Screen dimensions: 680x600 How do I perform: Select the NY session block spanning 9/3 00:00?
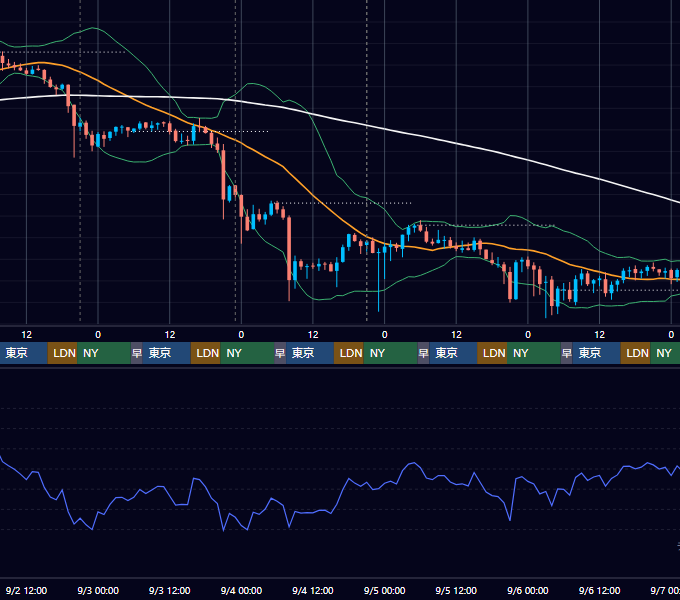(x=104, y=353)
